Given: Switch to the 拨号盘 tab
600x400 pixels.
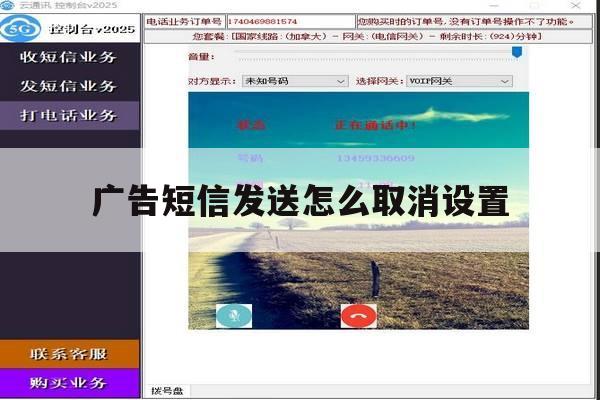Looking at the screenshot, I should tap(167, 391).
